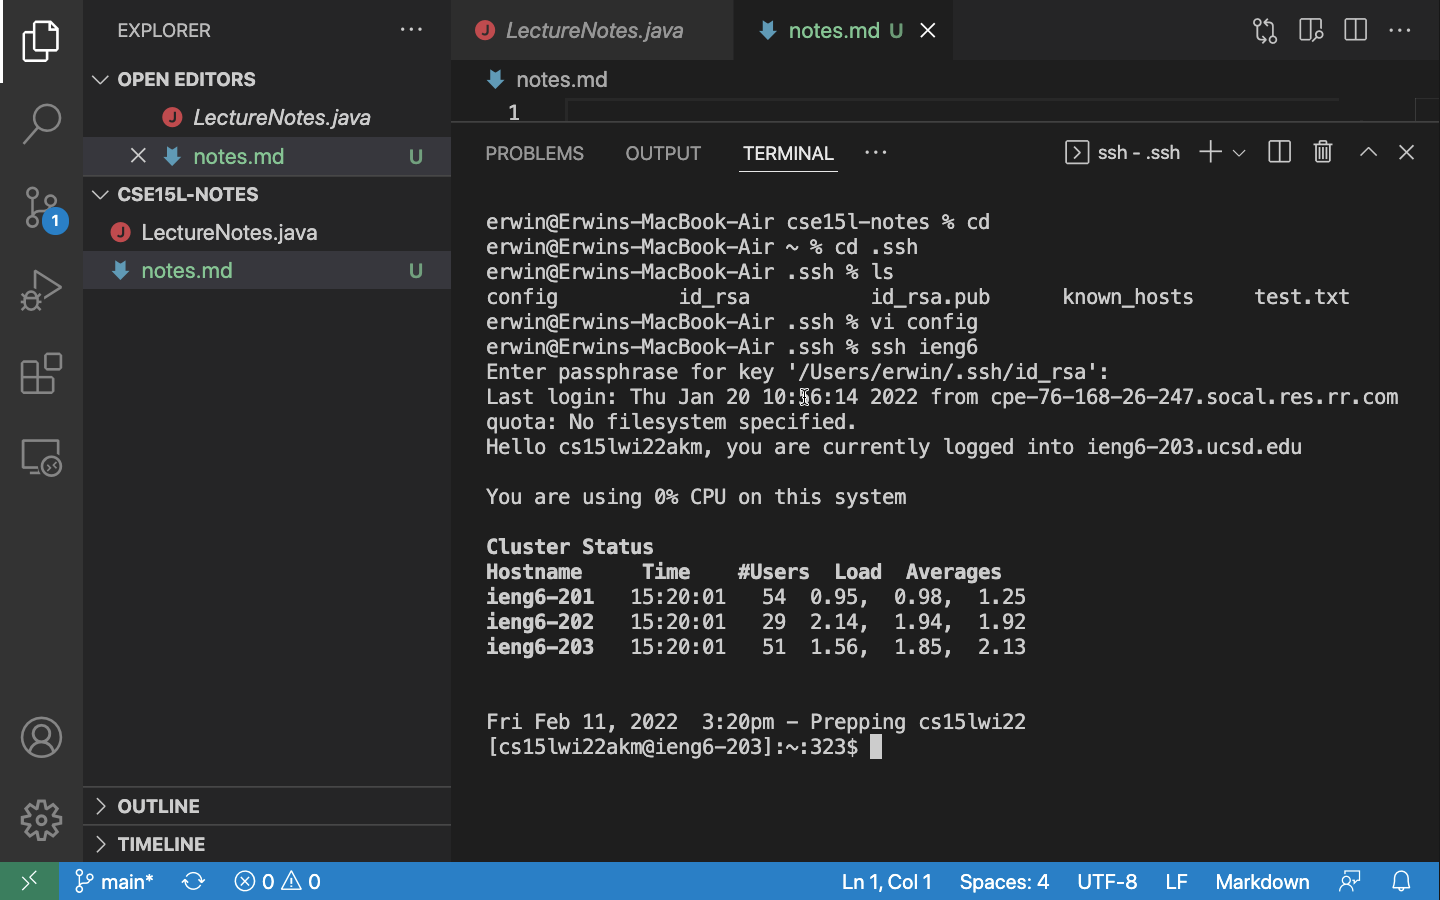
Task: Click known_hosts in terminal output
Action: (x=1127, y=297)
